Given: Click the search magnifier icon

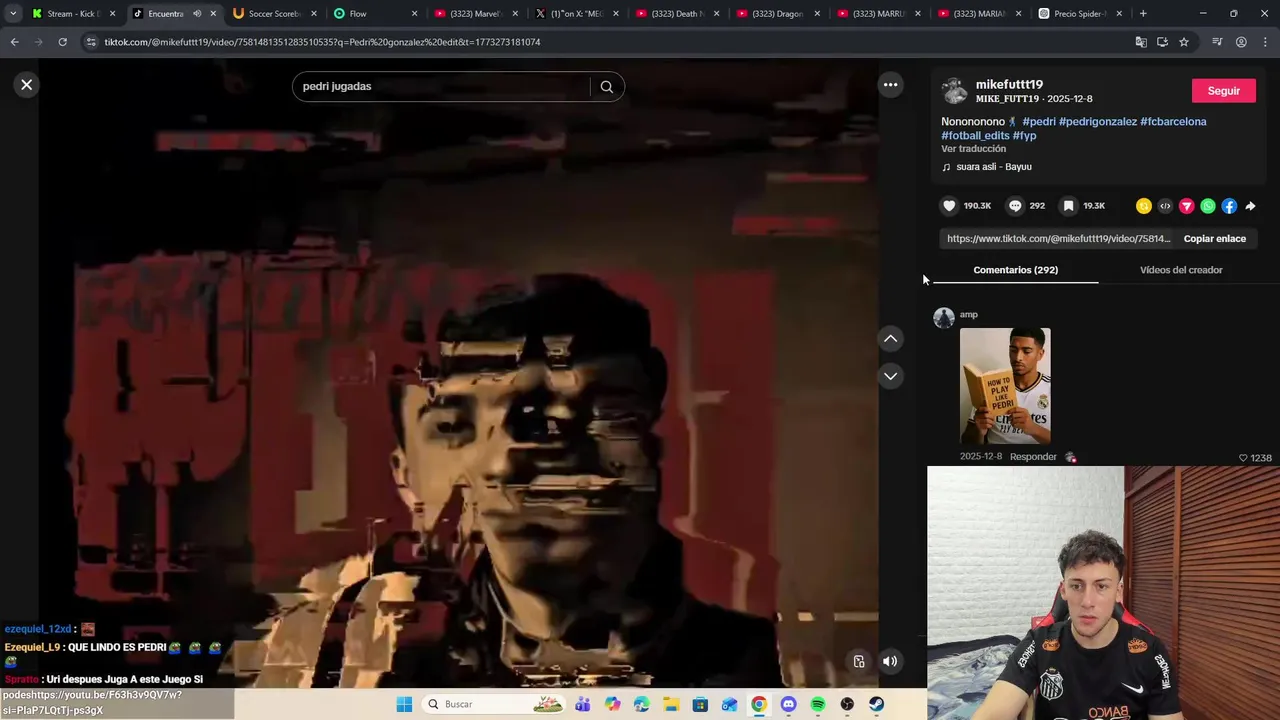Looking at the screenshot, I should tap(606, 87).
